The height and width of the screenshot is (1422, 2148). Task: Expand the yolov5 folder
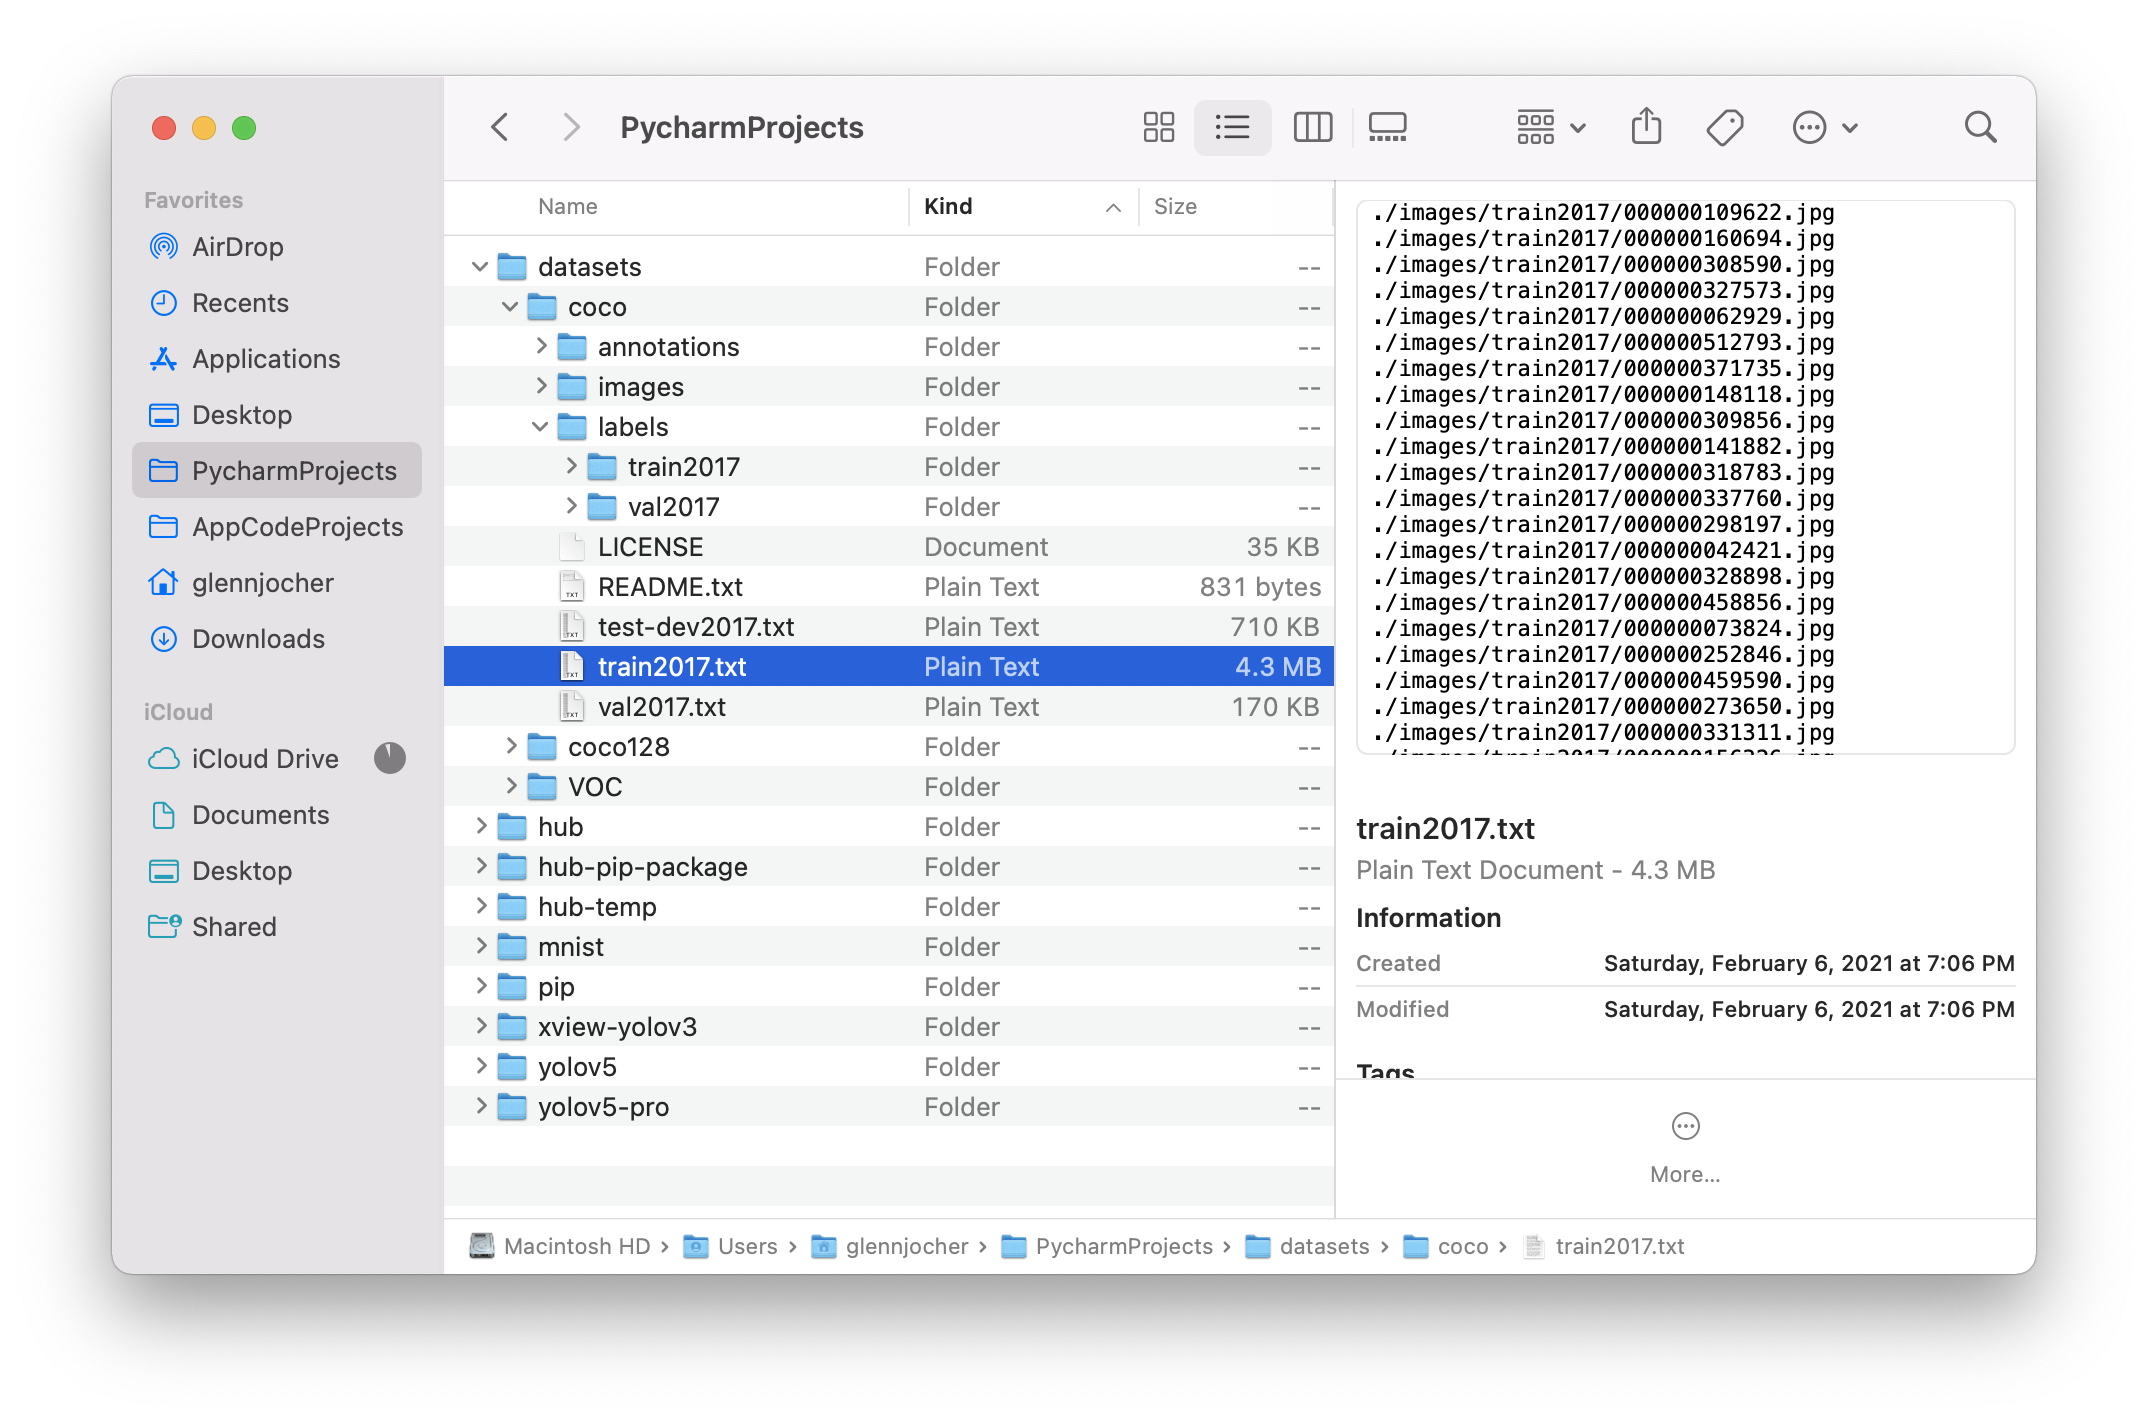(x=480, y=1066)
